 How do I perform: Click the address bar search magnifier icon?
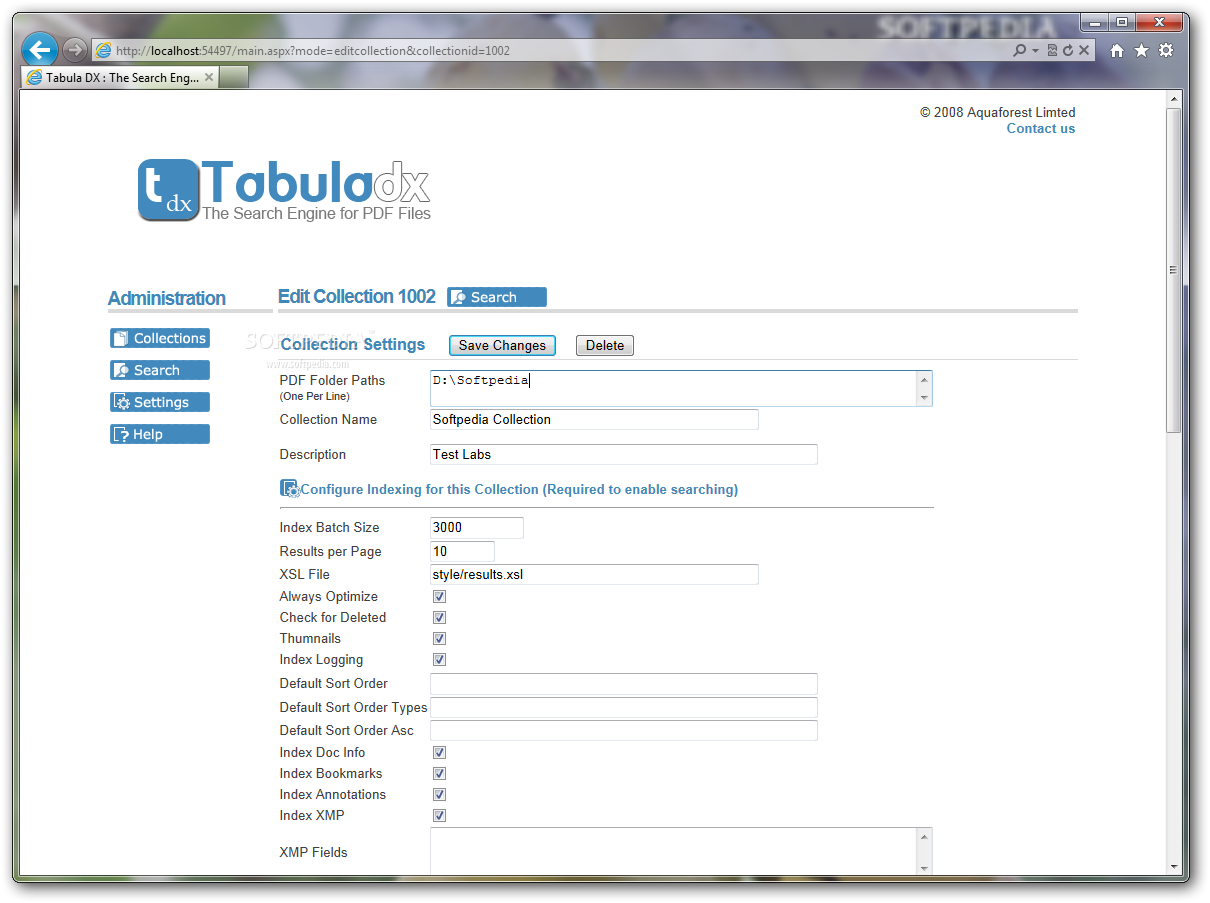click(x=1019, y=50)
